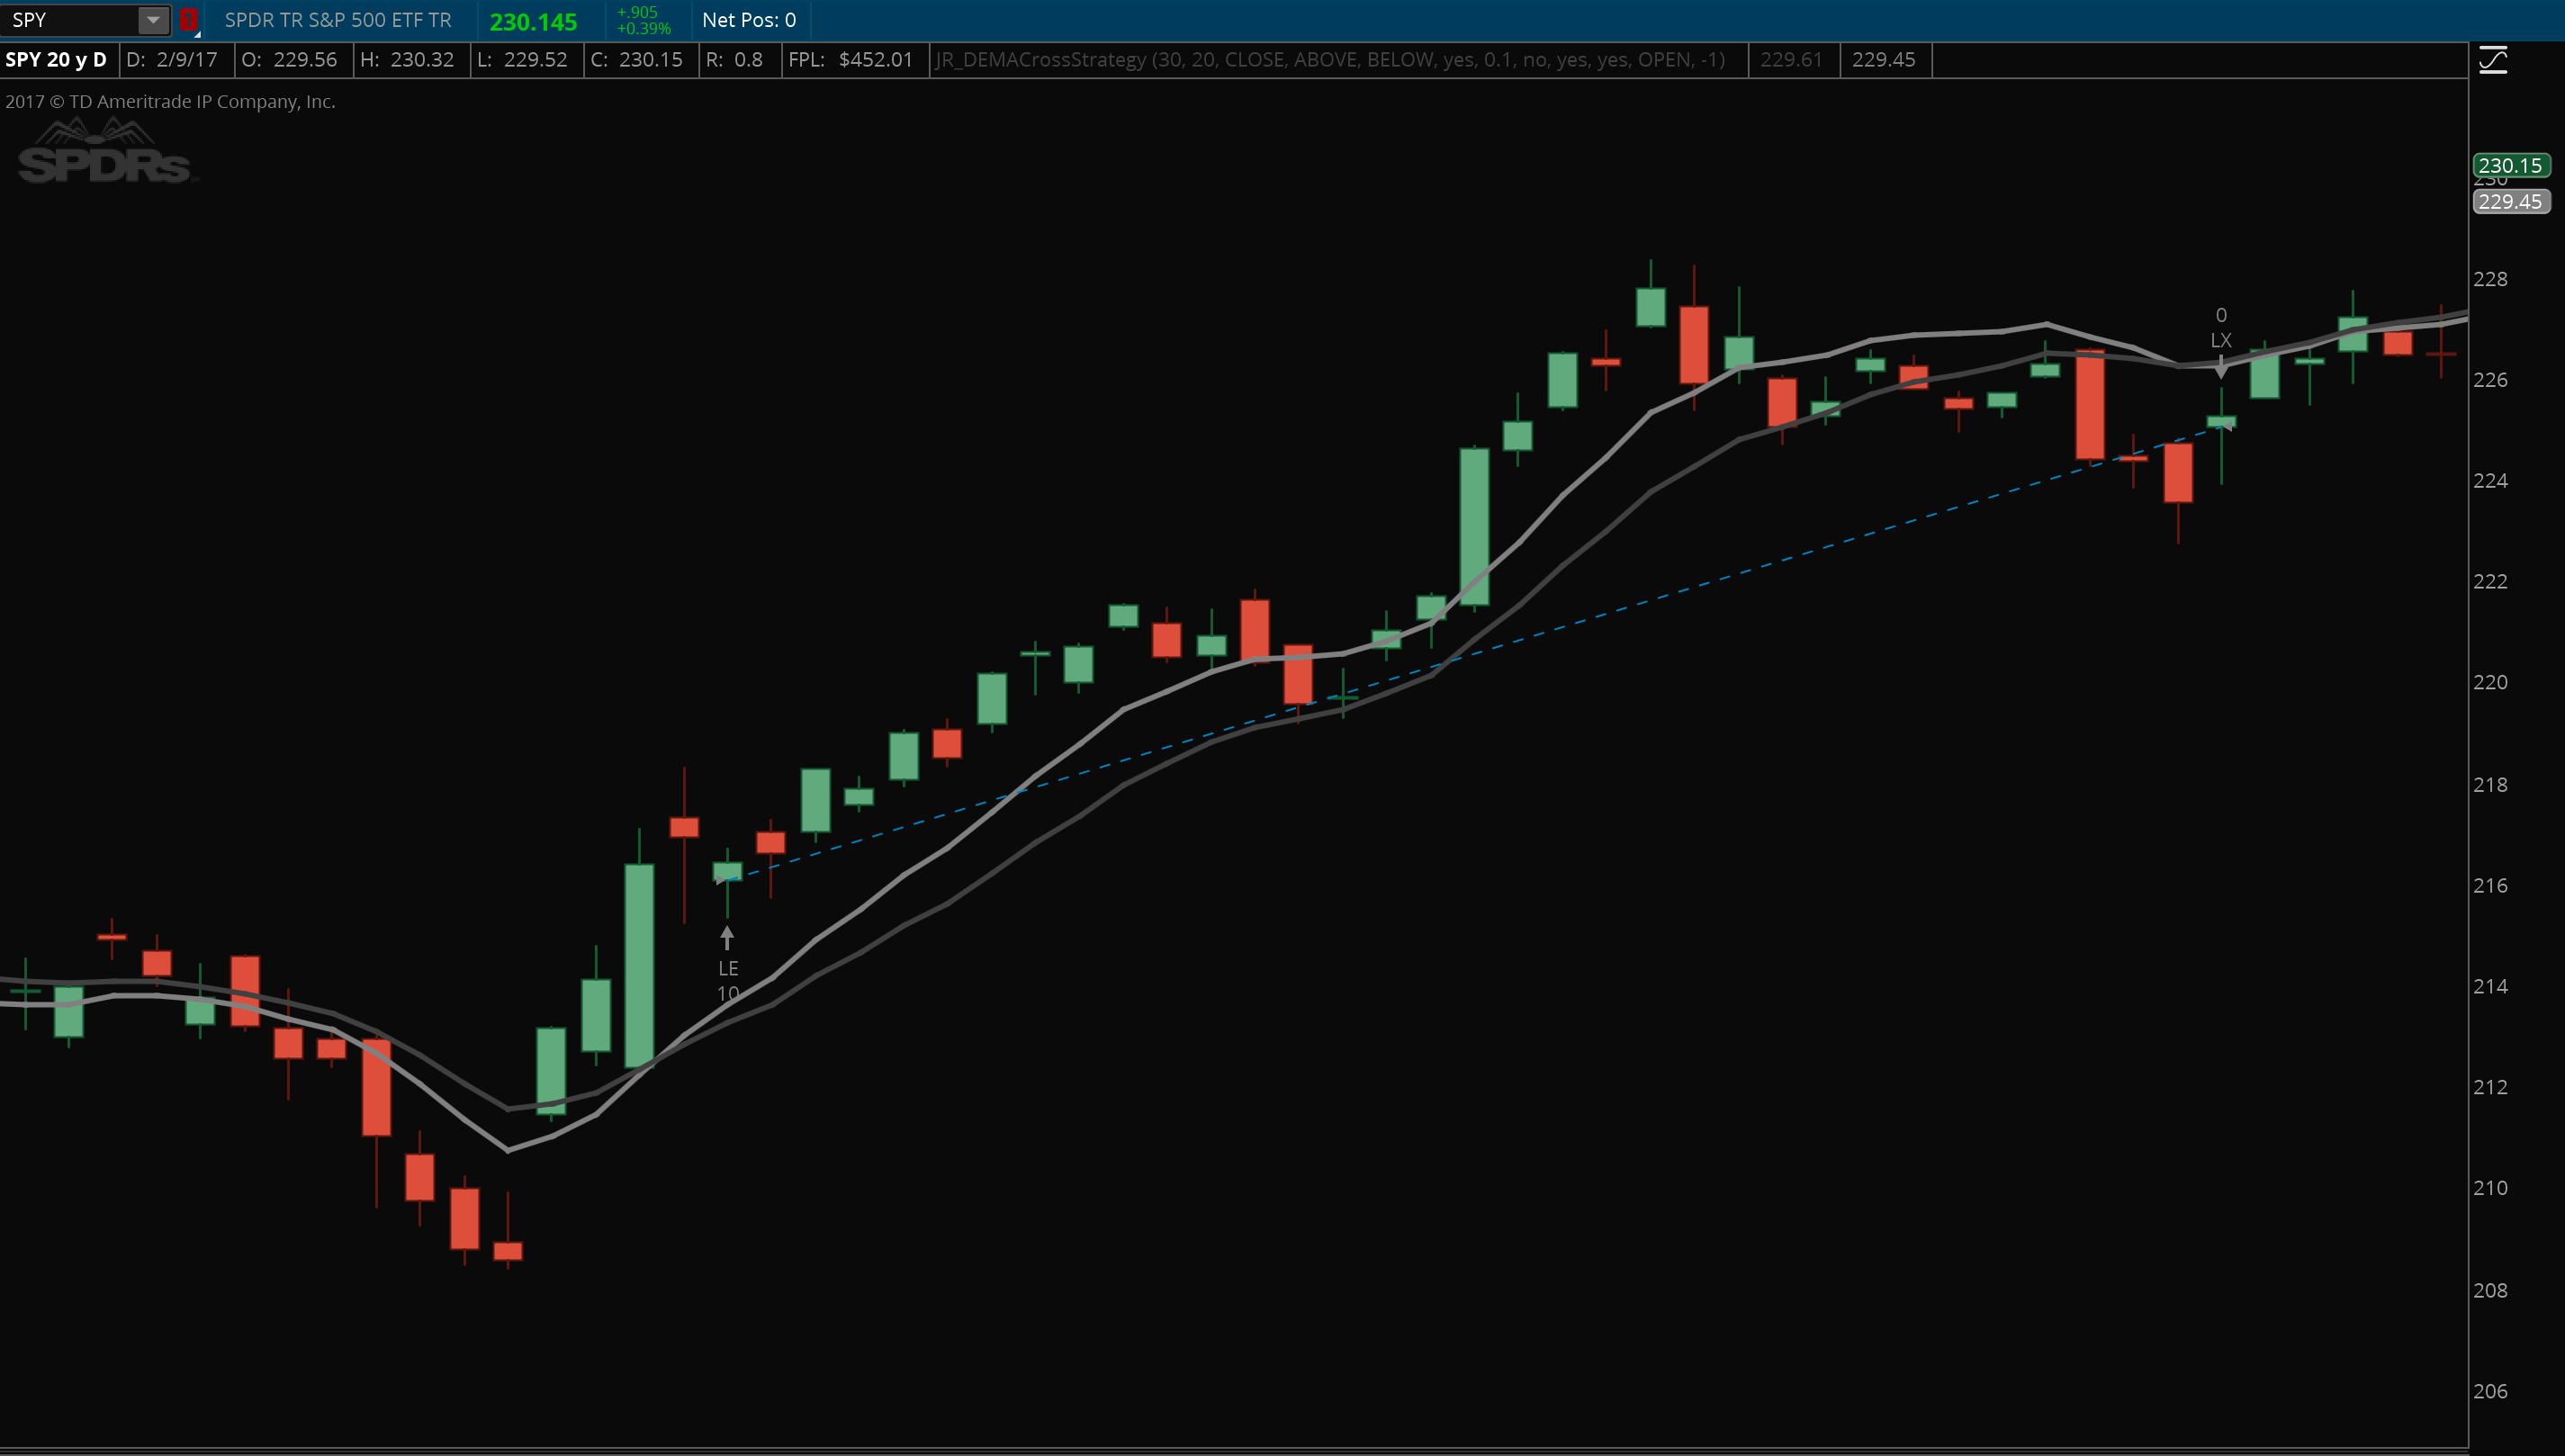Click the SPDR TR S&P 500 description
Screen dimensions: 2565x1456
338,20
